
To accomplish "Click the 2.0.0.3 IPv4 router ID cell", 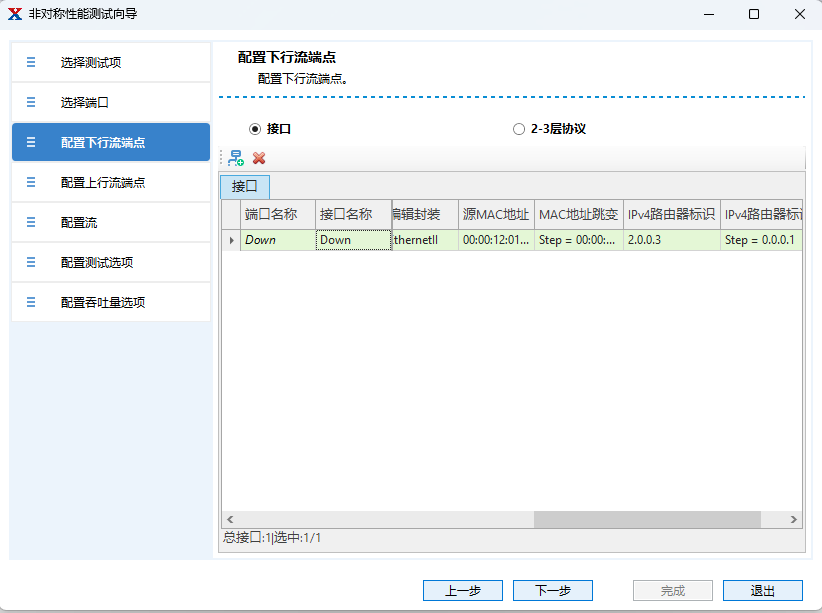I will (x=671, y=240).
